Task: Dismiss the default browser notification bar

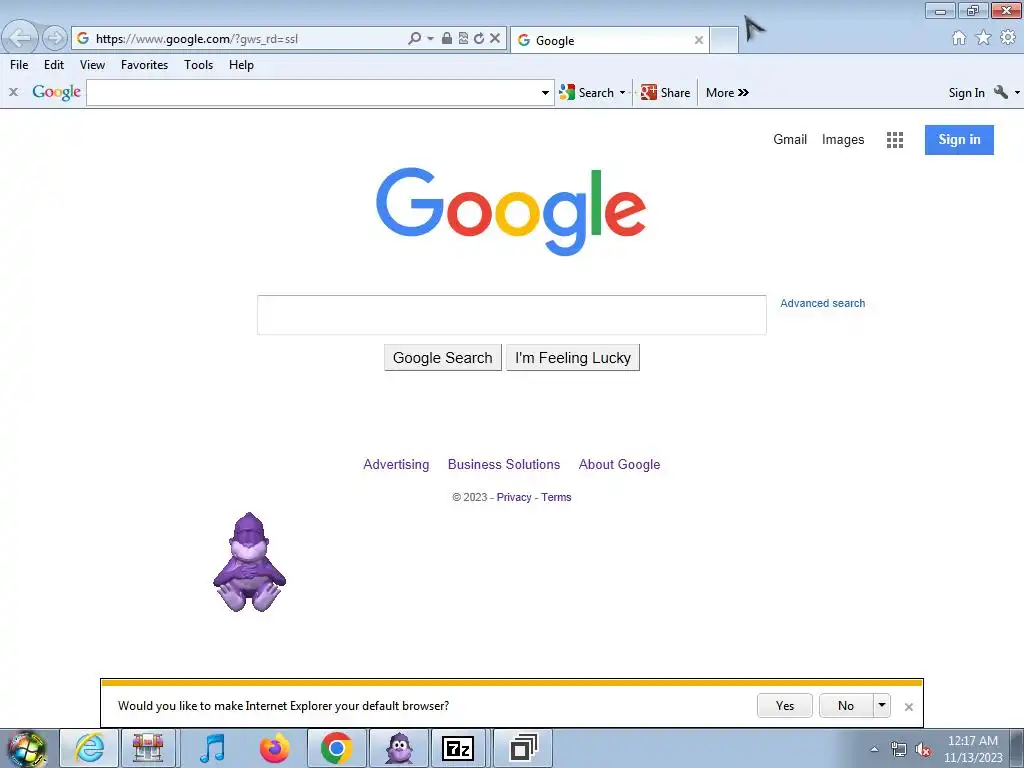Action: (x=908, y=707)
